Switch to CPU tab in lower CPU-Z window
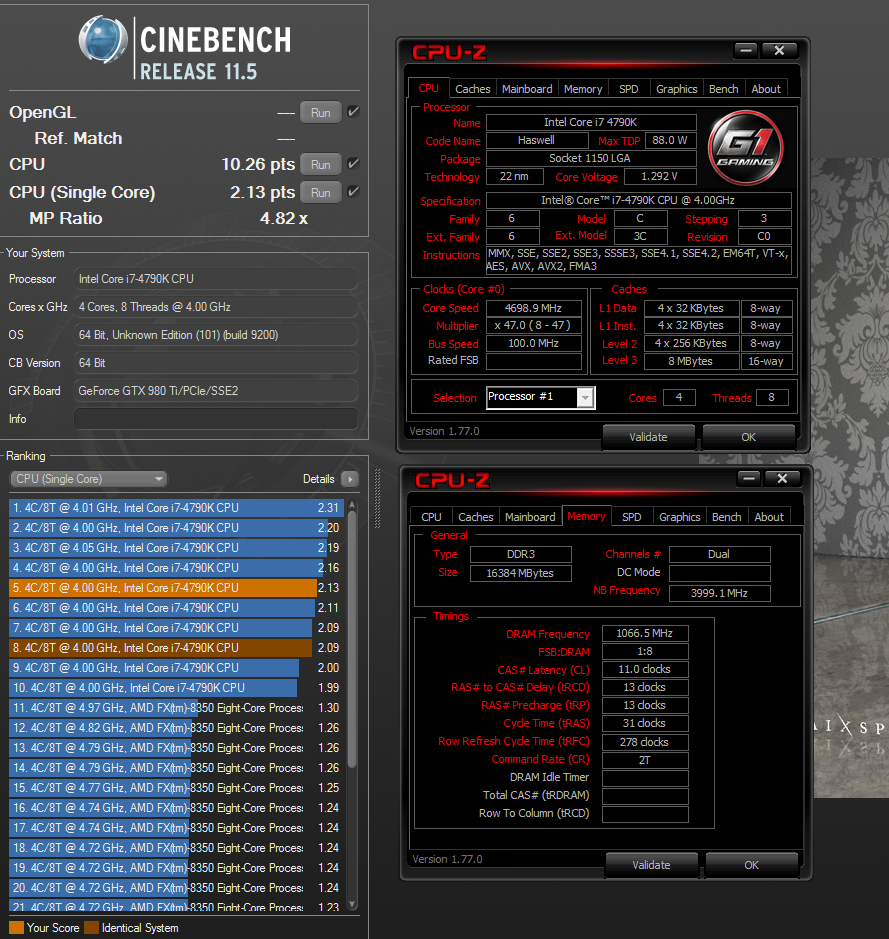 (x=431, y=517)
